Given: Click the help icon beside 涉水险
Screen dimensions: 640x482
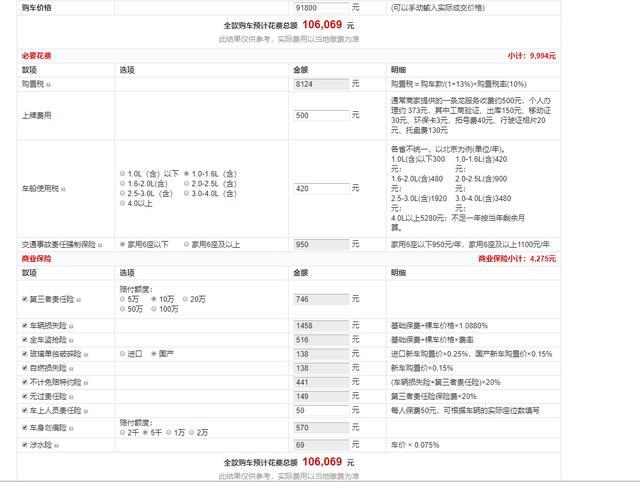Looking at the screenshot, I should [x=56, y=445].
